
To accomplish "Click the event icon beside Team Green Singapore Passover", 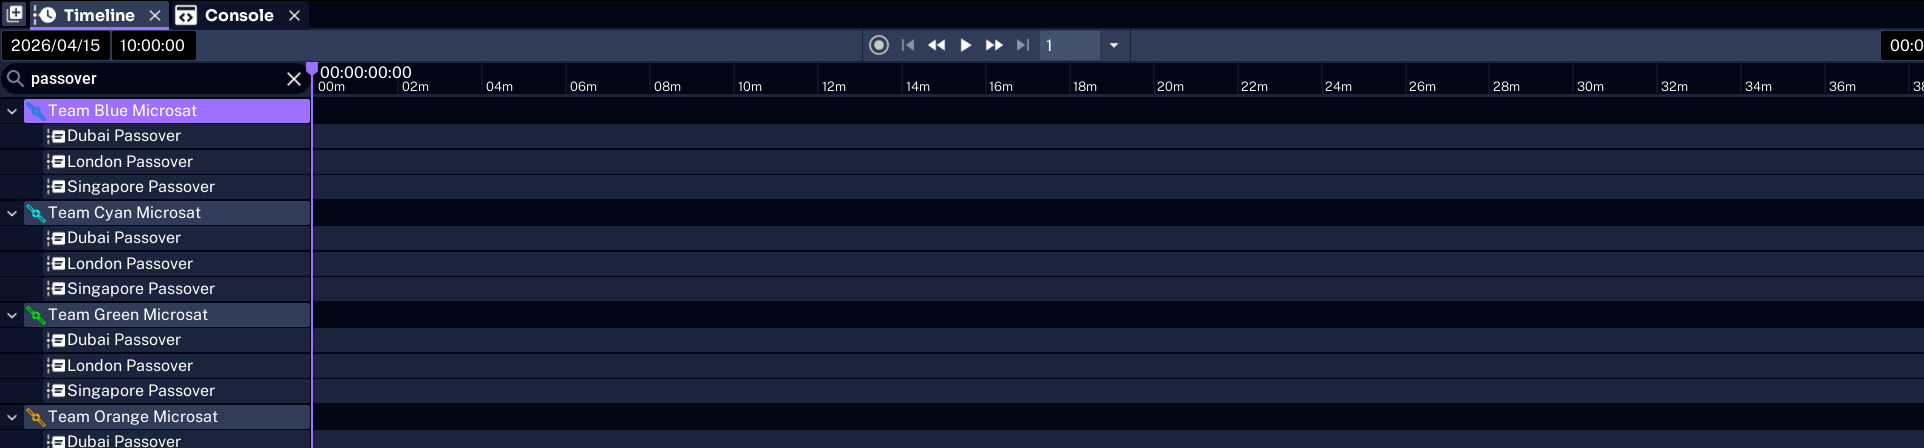I will coord(57,391).
